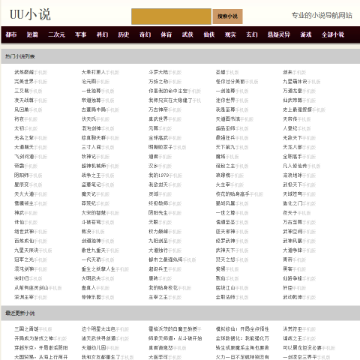360x360 pixels.
Task: Open the 全部小说 page from the nav bar
Action: click(x=333, y=35)
